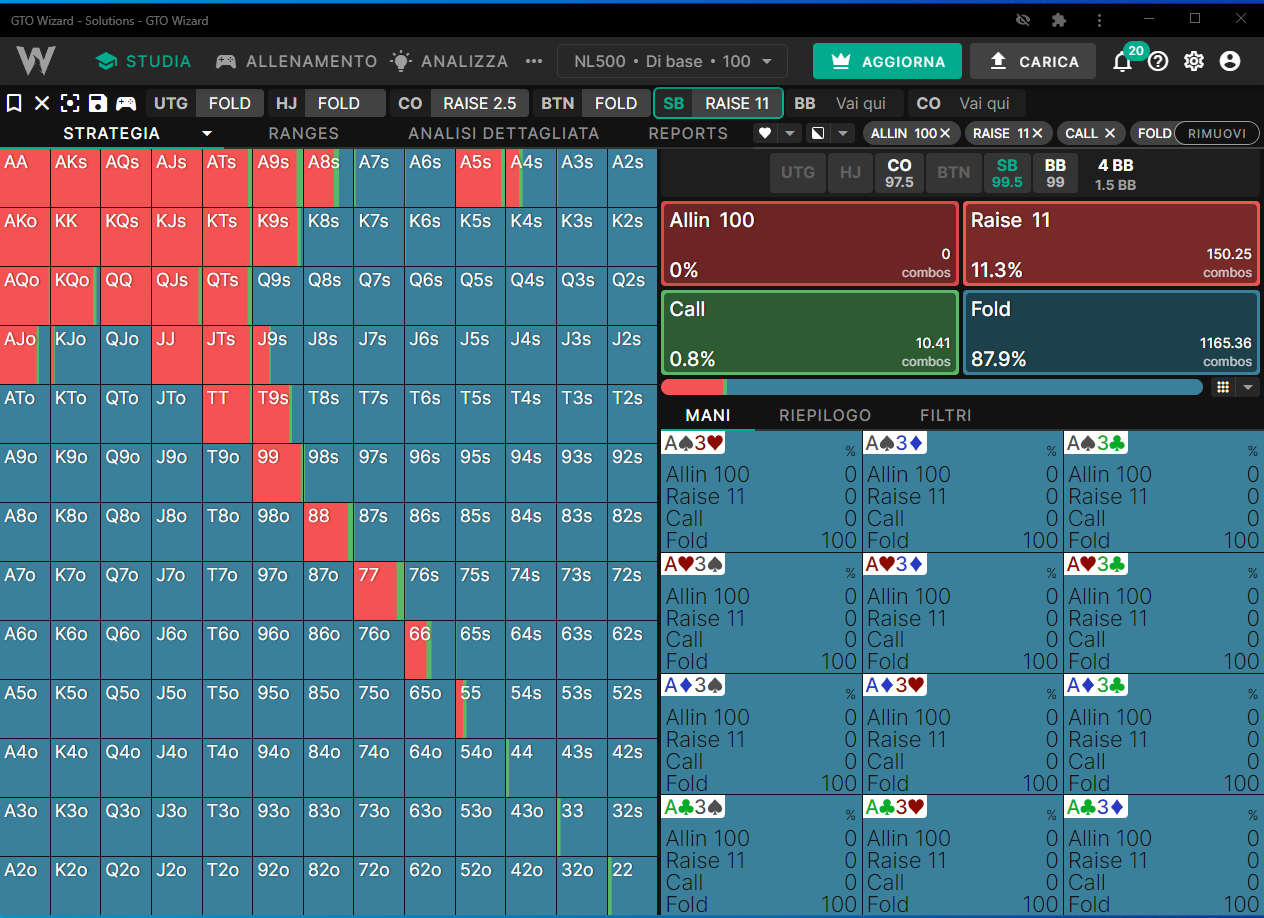Open the three-dots more menu in header
The width and height of the screenshot is (1264, 918).
click(534, 62)
